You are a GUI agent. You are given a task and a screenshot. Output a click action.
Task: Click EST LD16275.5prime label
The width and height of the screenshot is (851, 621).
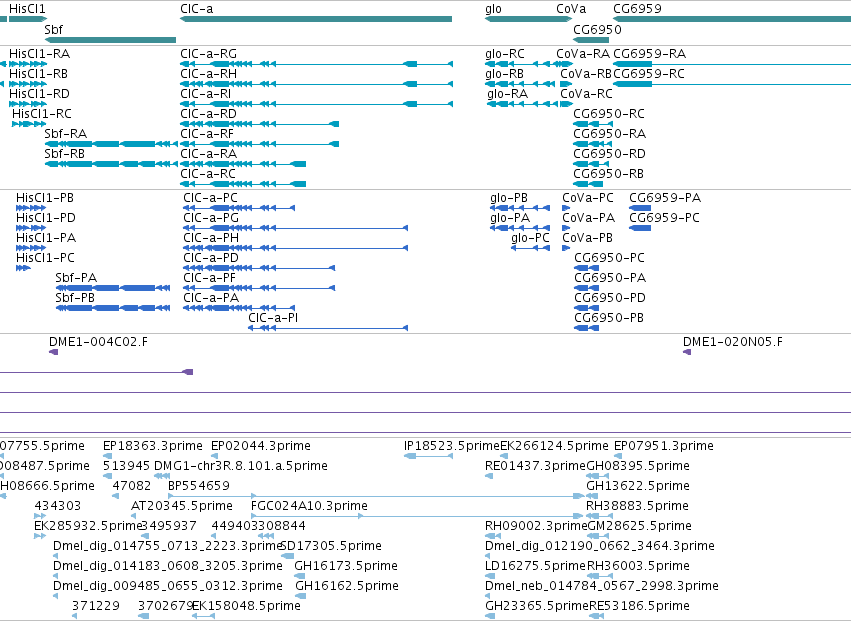tap(536, 566)
